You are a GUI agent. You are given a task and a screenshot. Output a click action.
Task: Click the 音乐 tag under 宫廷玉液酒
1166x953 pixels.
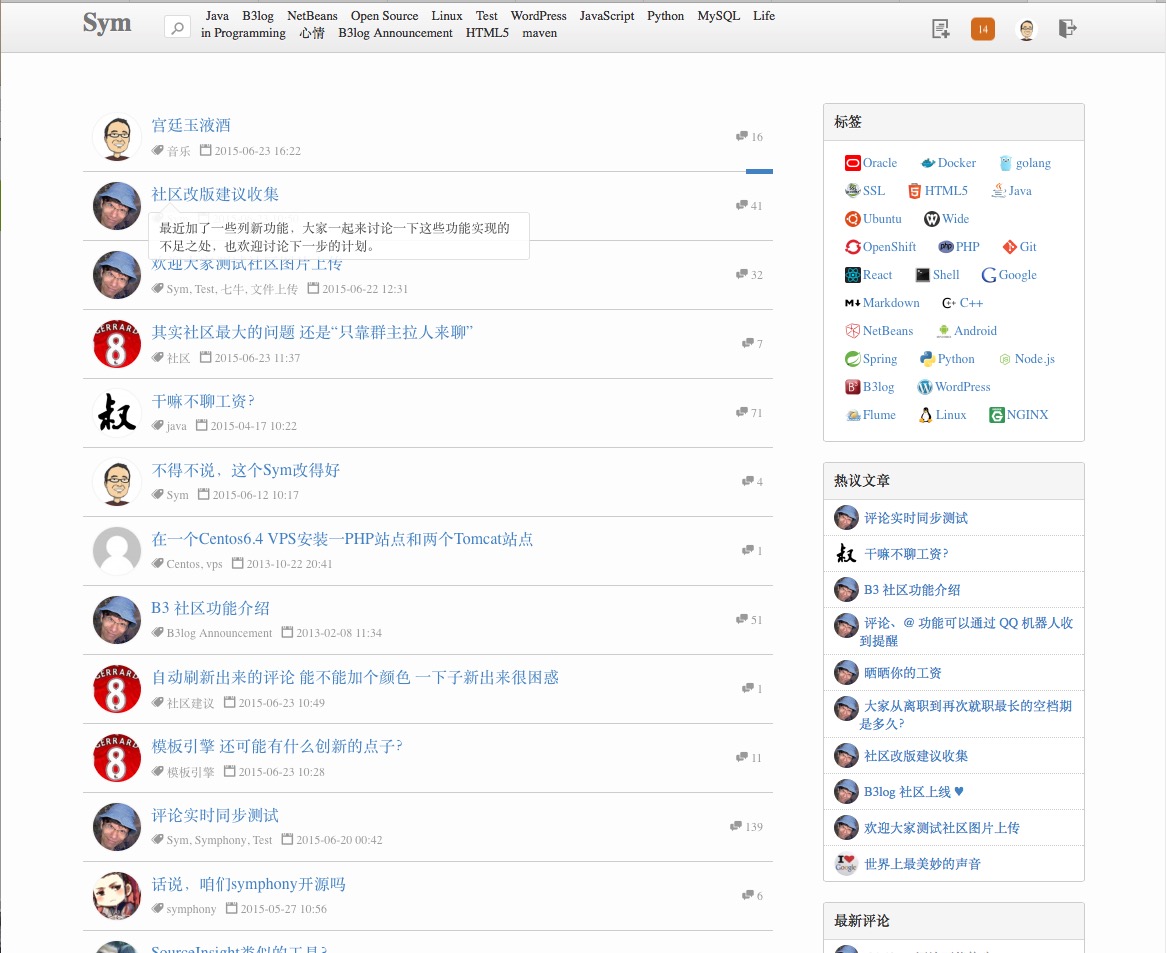click(x=178, y=151)
